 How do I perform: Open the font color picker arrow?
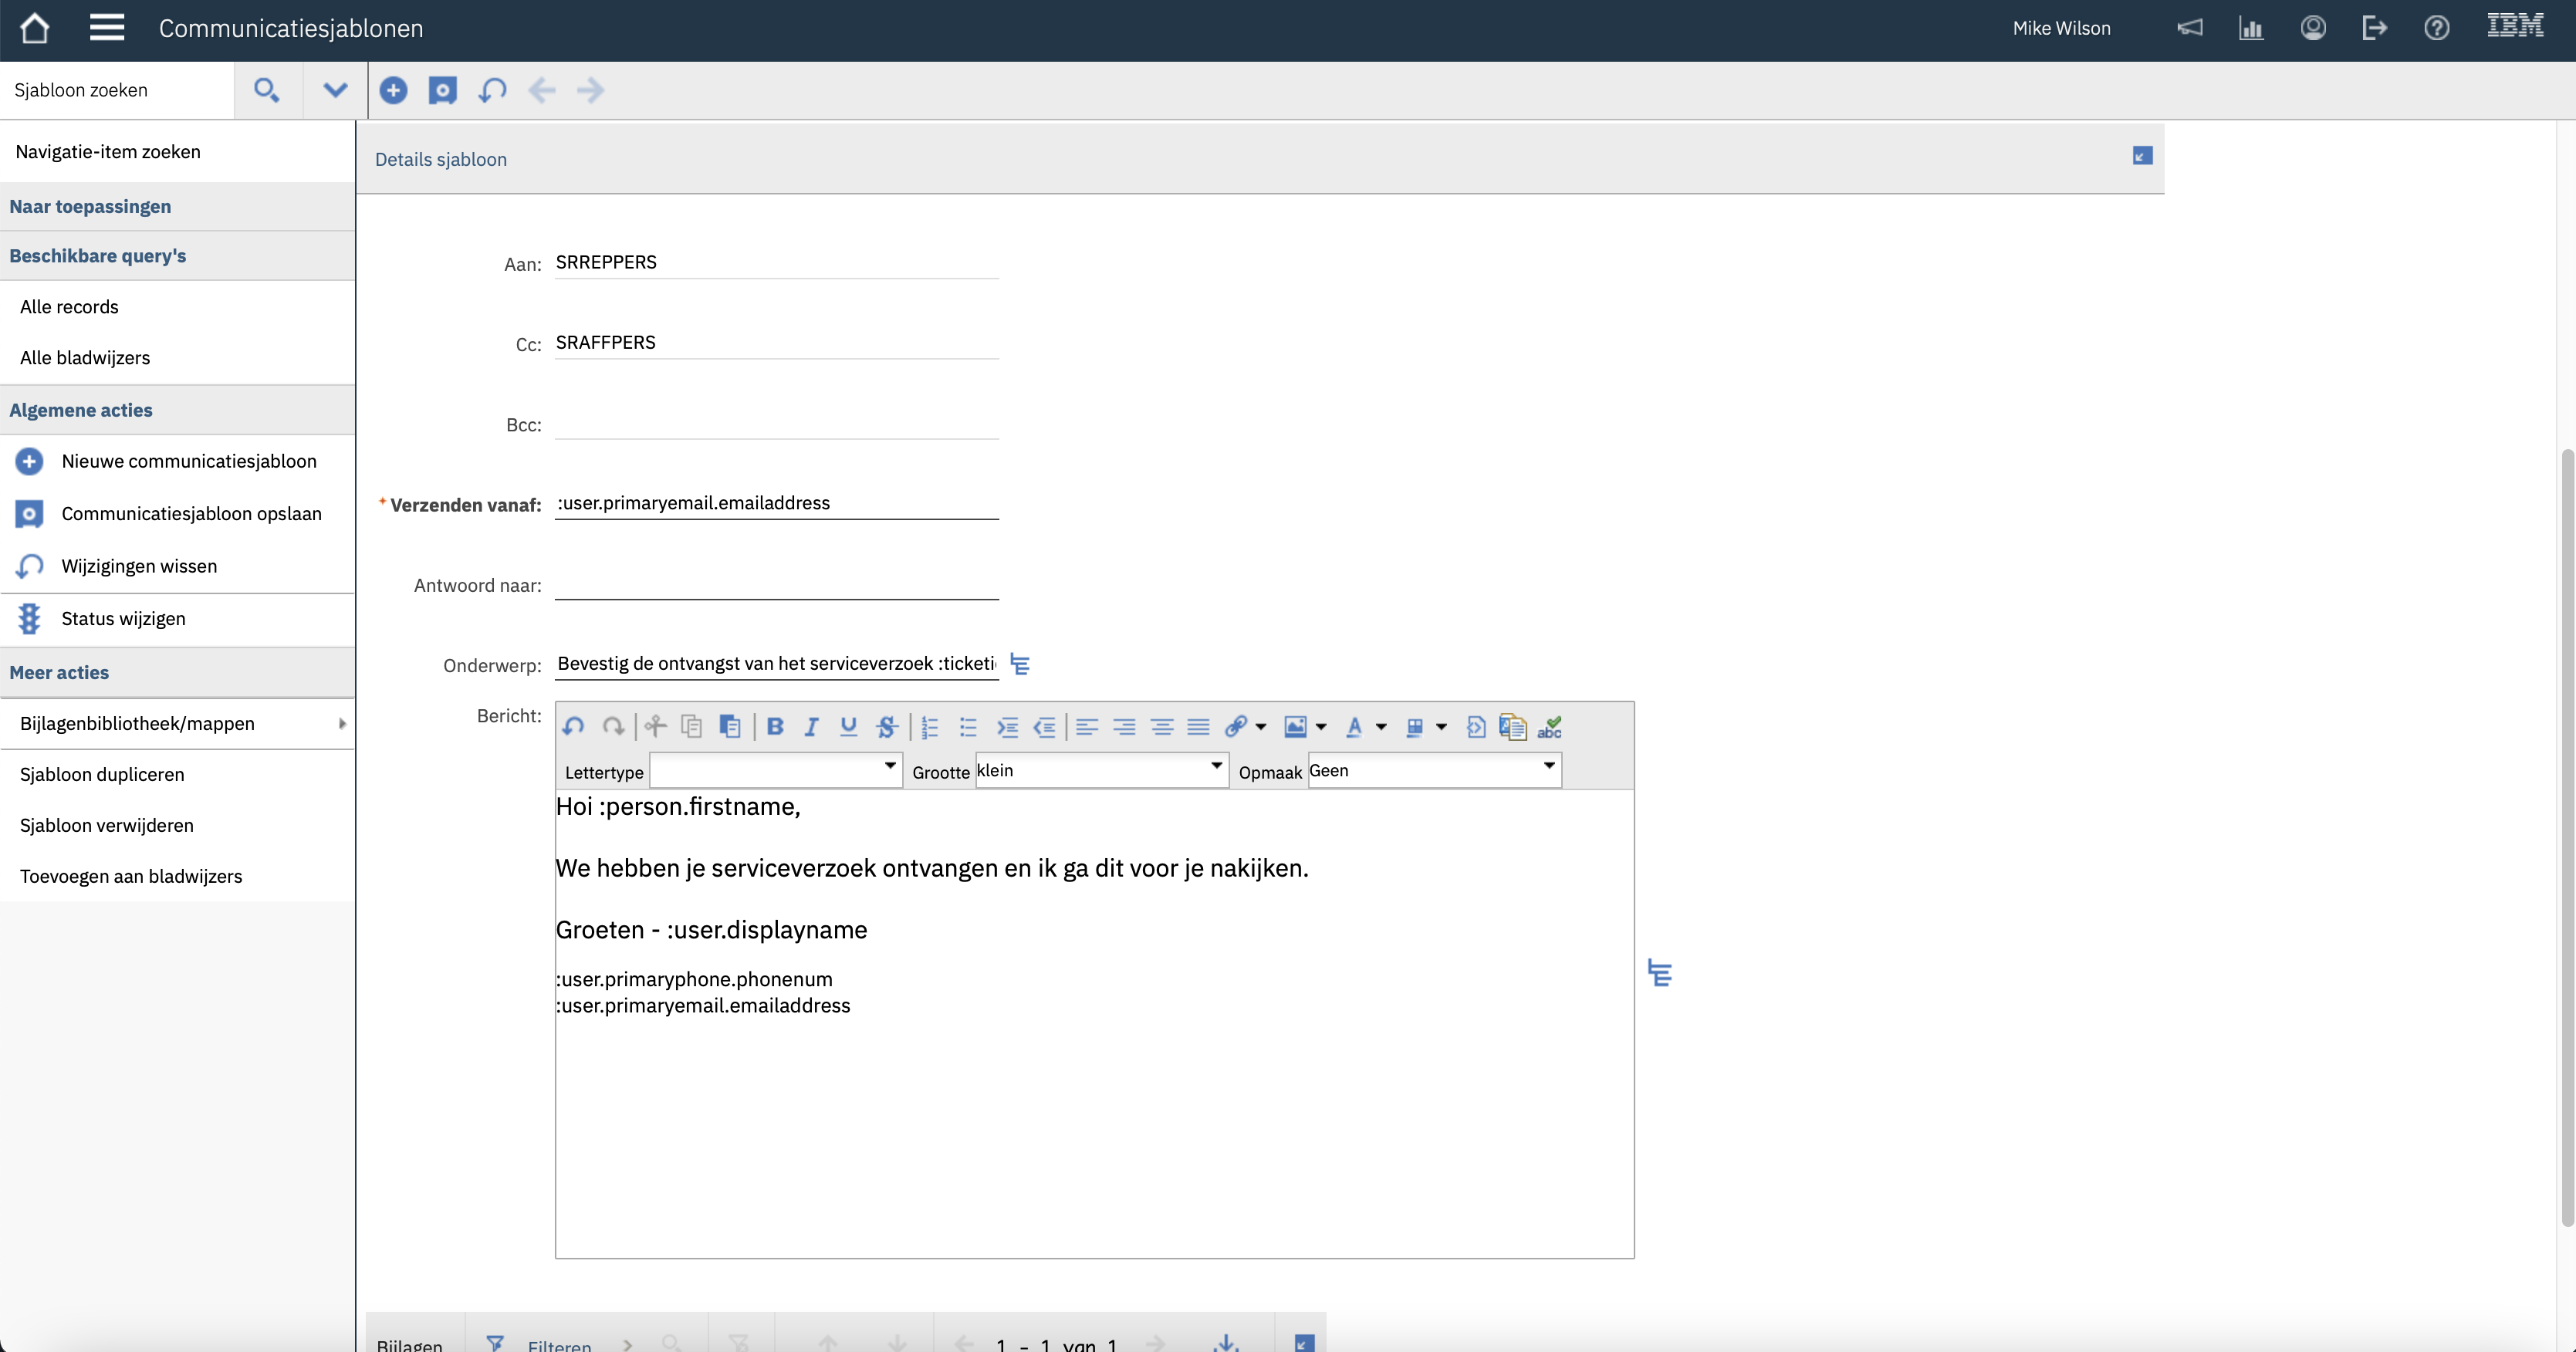click(1381, 727)
